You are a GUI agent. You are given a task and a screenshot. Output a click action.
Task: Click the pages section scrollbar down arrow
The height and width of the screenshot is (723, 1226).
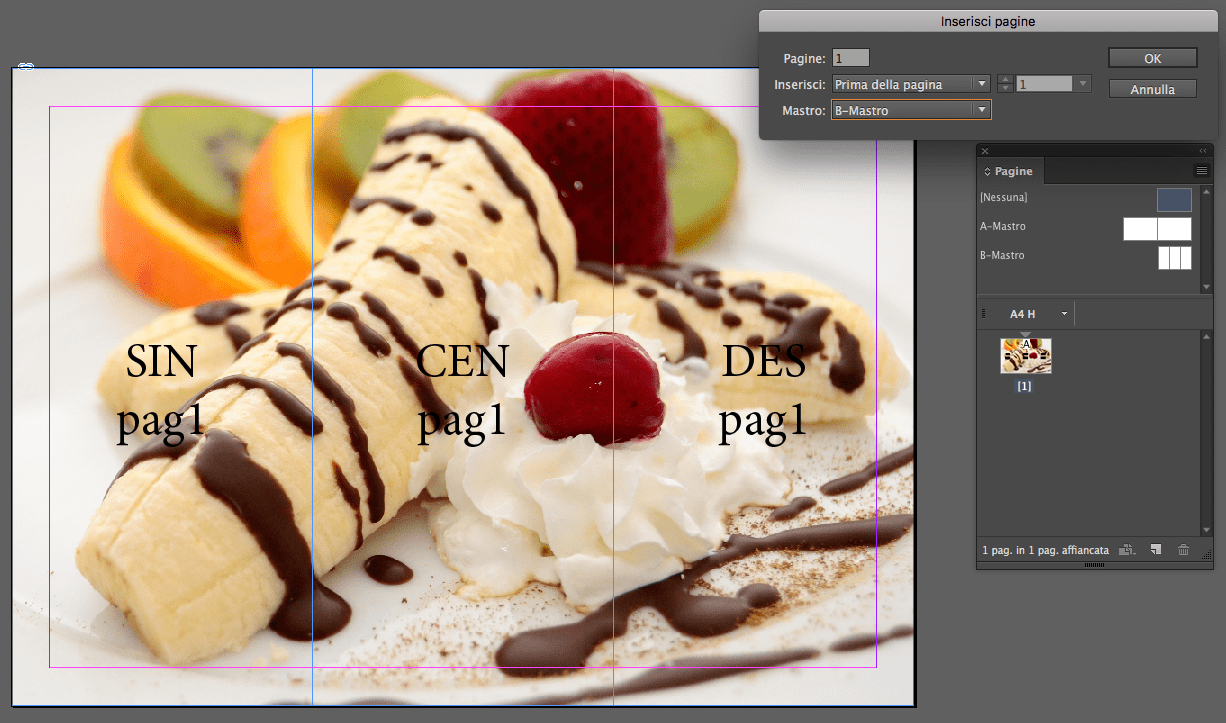click(x=1206, y=529)
